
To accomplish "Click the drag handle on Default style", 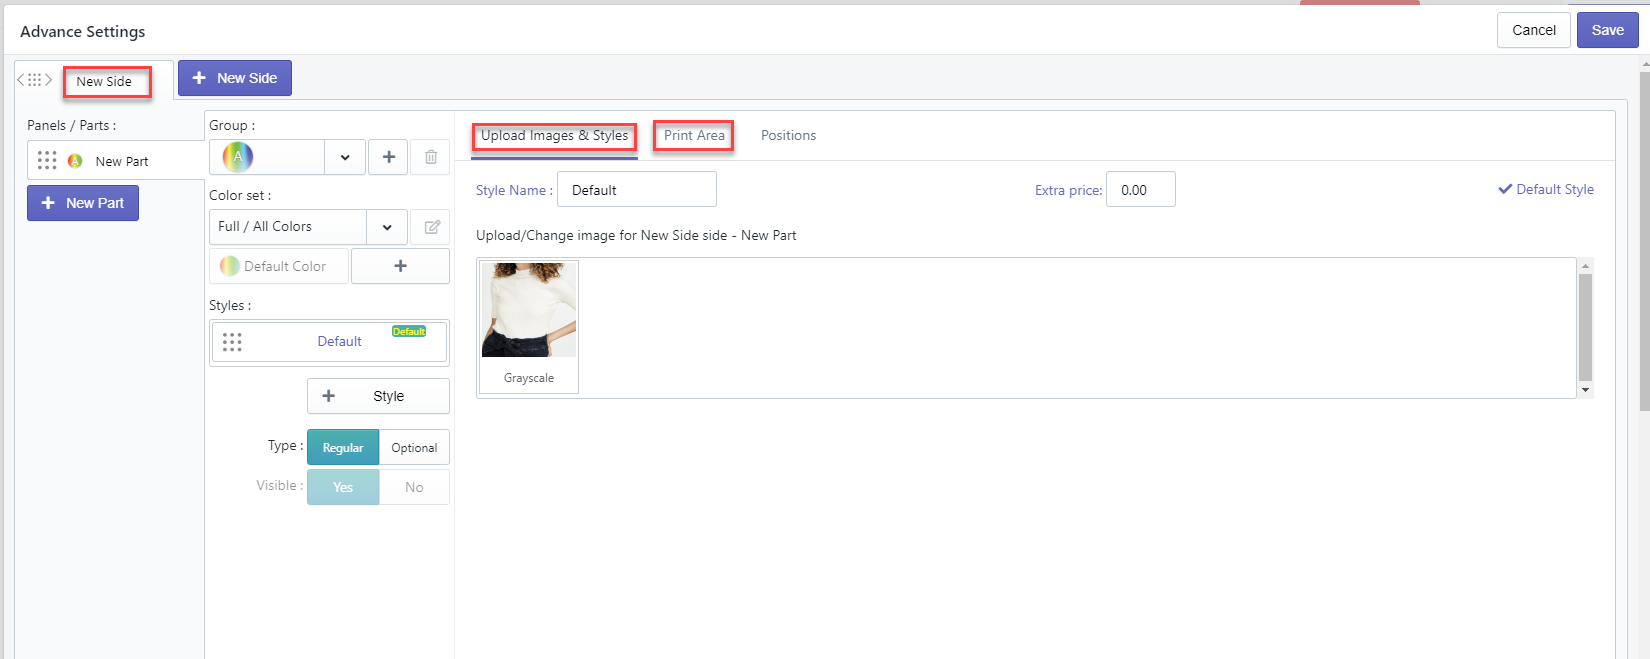I will pyautogui.click(x=232, y=342).
